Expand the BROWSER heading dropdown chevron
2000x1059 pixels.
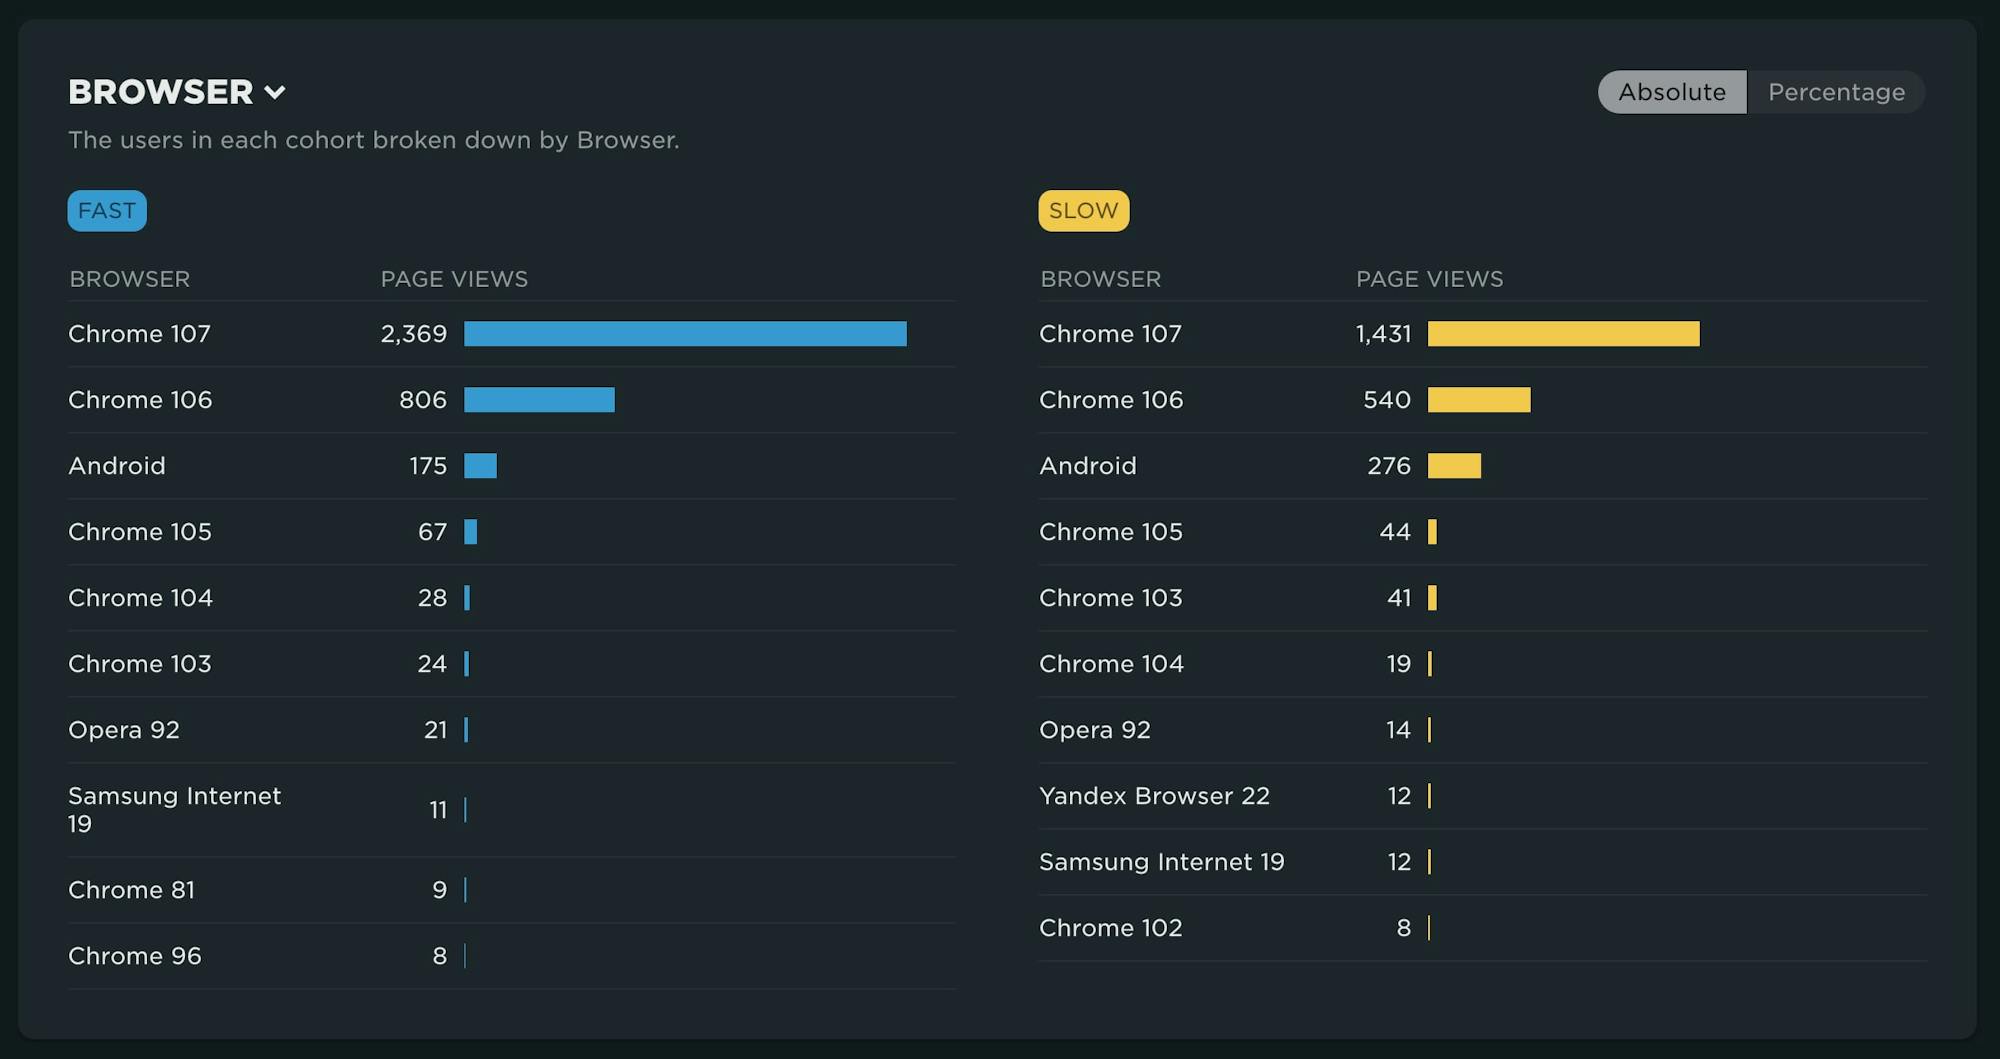(277, 92)
